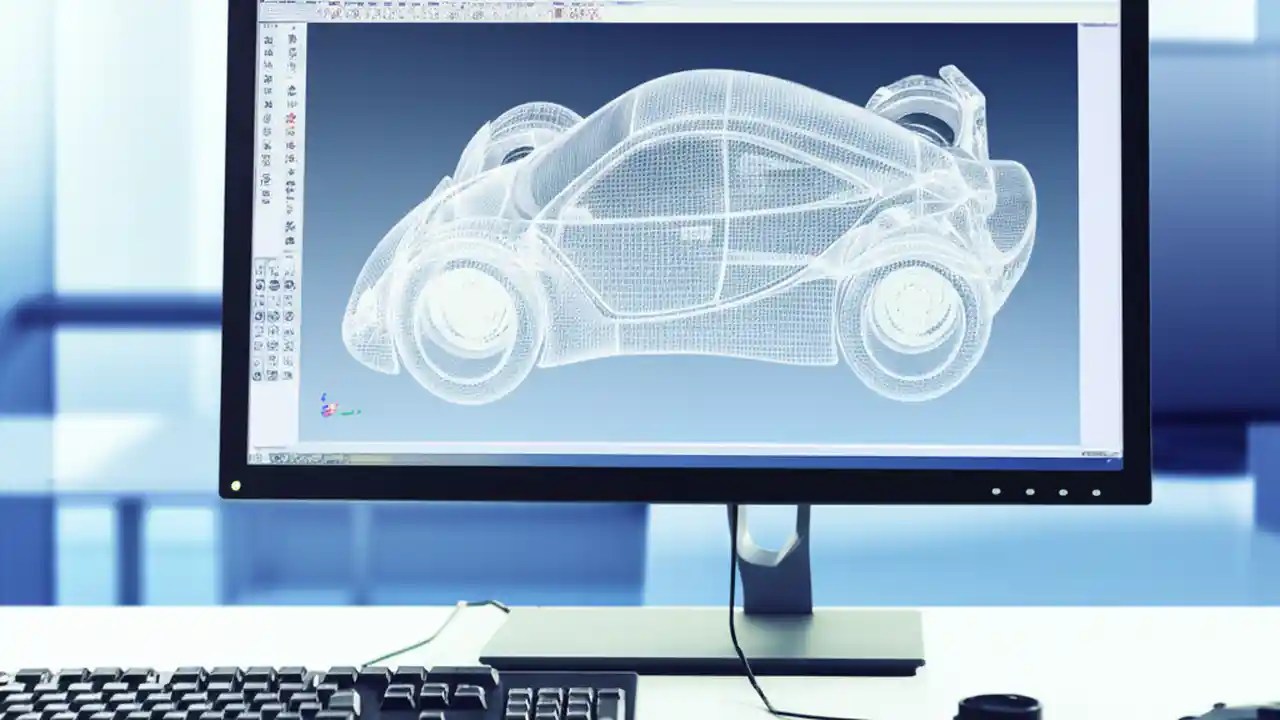Screen dimensions: 1280x720
Task: Click the axis orientation triad indicator
Action: pos(330,405)
